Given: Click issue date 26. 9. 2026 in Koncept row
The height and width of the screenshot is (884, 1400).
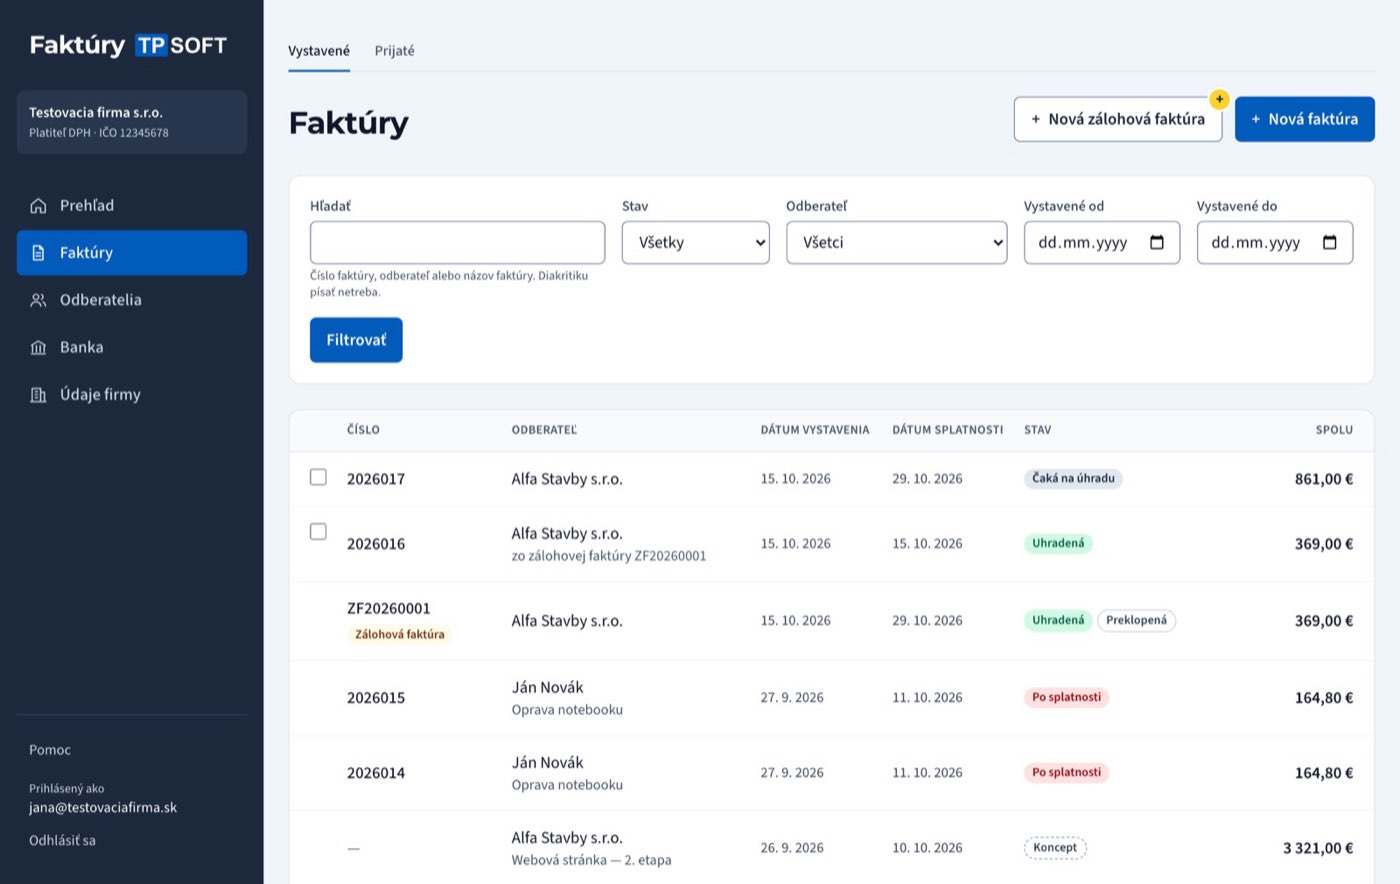Looking at the screenshot, I should tap(792, 848).
